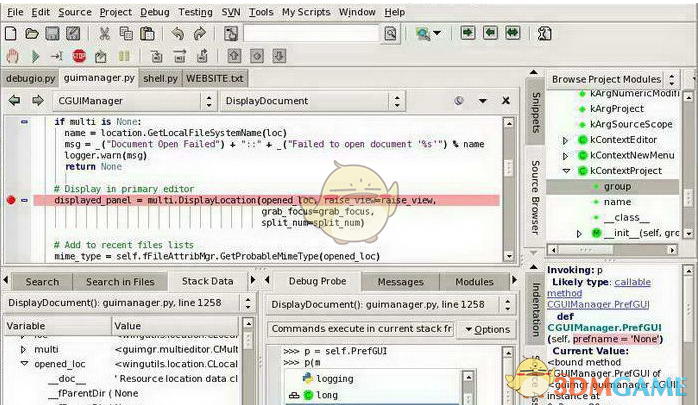698x405 pixels.
Task: Open the Debug menu
Action: [x=154, y=12]
